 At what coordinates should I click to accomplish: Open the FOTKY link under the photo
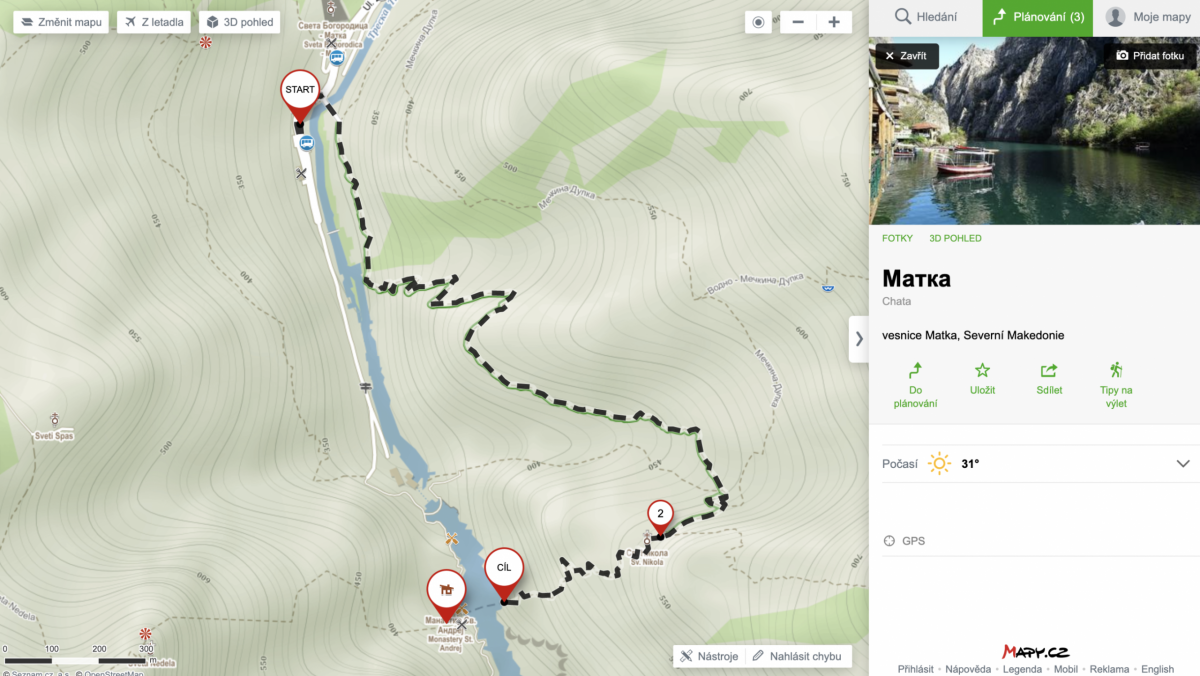[897, 238]
